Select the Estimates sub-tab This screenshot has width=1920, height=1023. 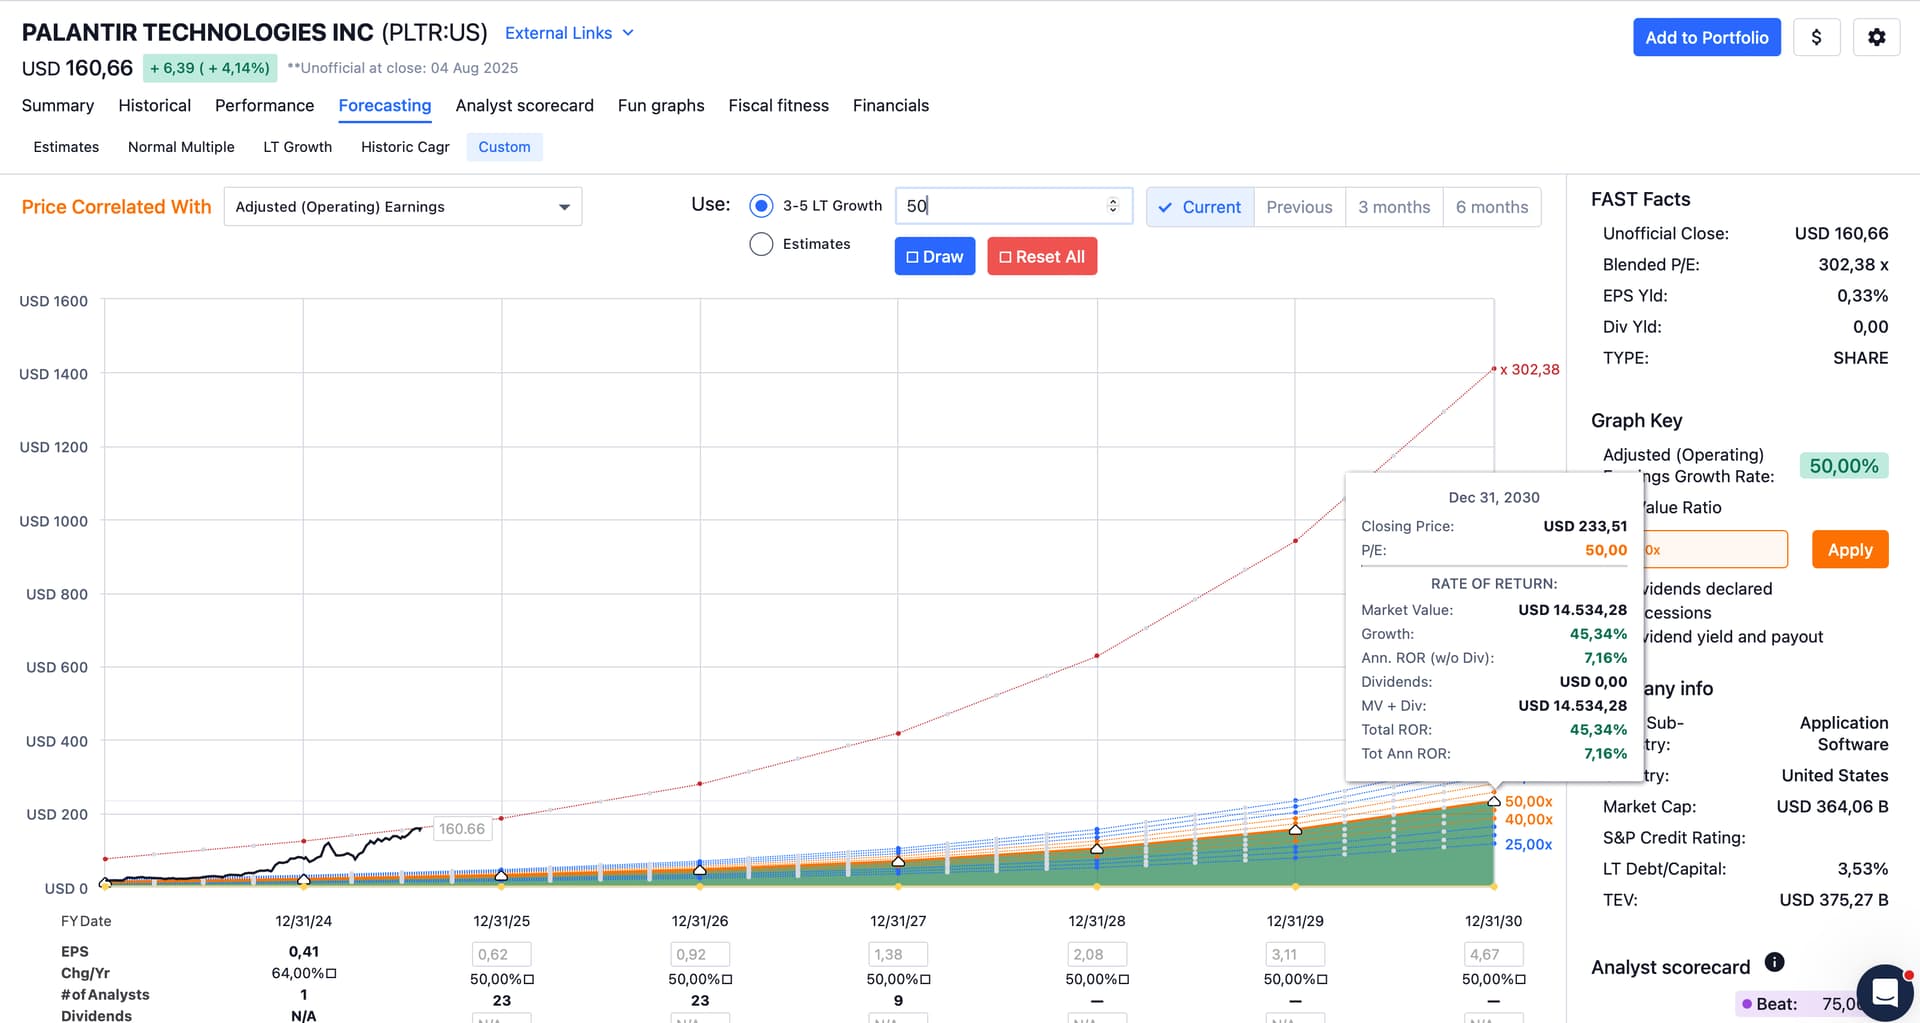66,147
